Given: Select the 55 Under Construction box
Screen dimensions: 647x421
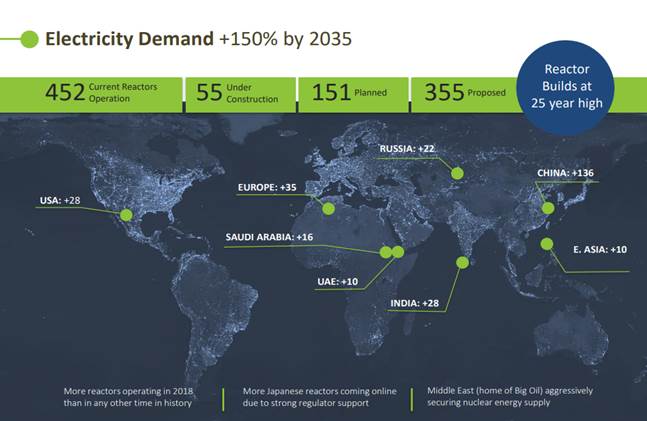Looking at the screenshot, I should pos(240,94).
